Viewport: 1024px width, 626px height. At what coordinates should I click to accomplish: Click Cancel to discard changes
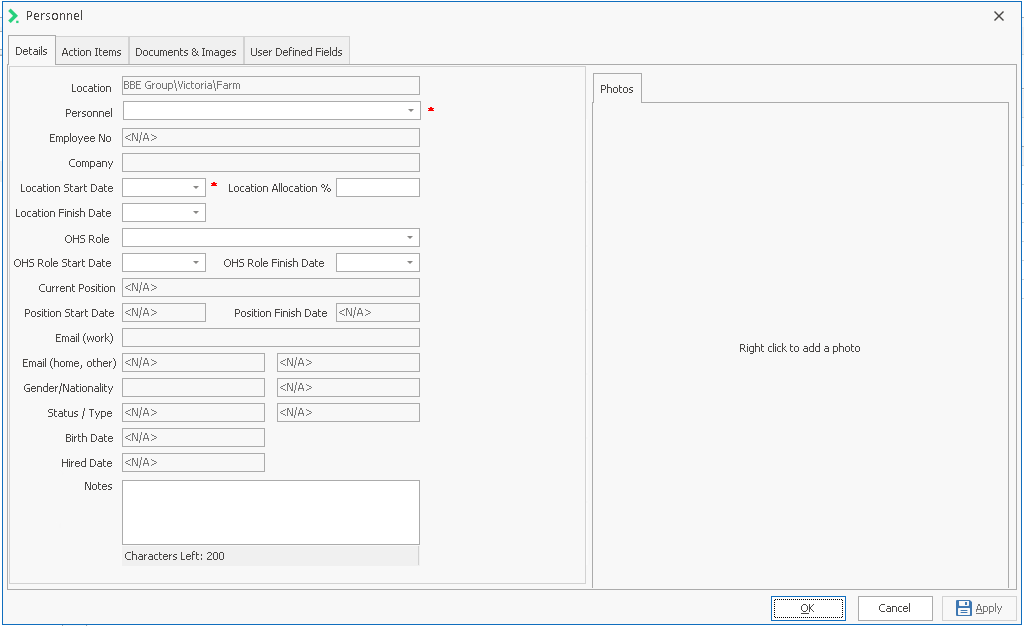(894, 607)
